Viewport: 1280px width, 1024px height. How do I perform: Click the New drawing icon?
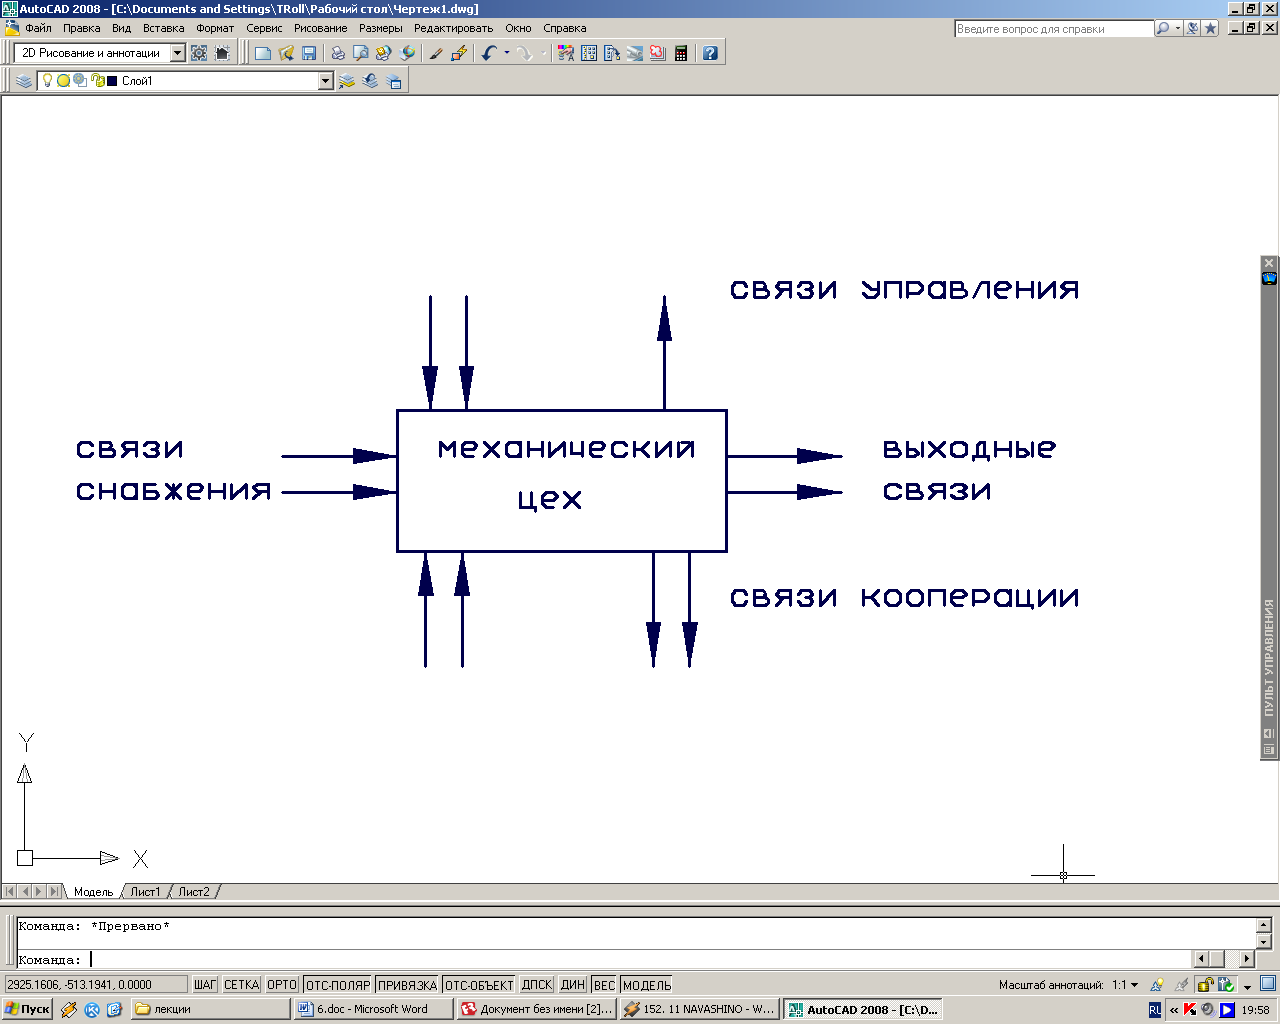point(263,53)
